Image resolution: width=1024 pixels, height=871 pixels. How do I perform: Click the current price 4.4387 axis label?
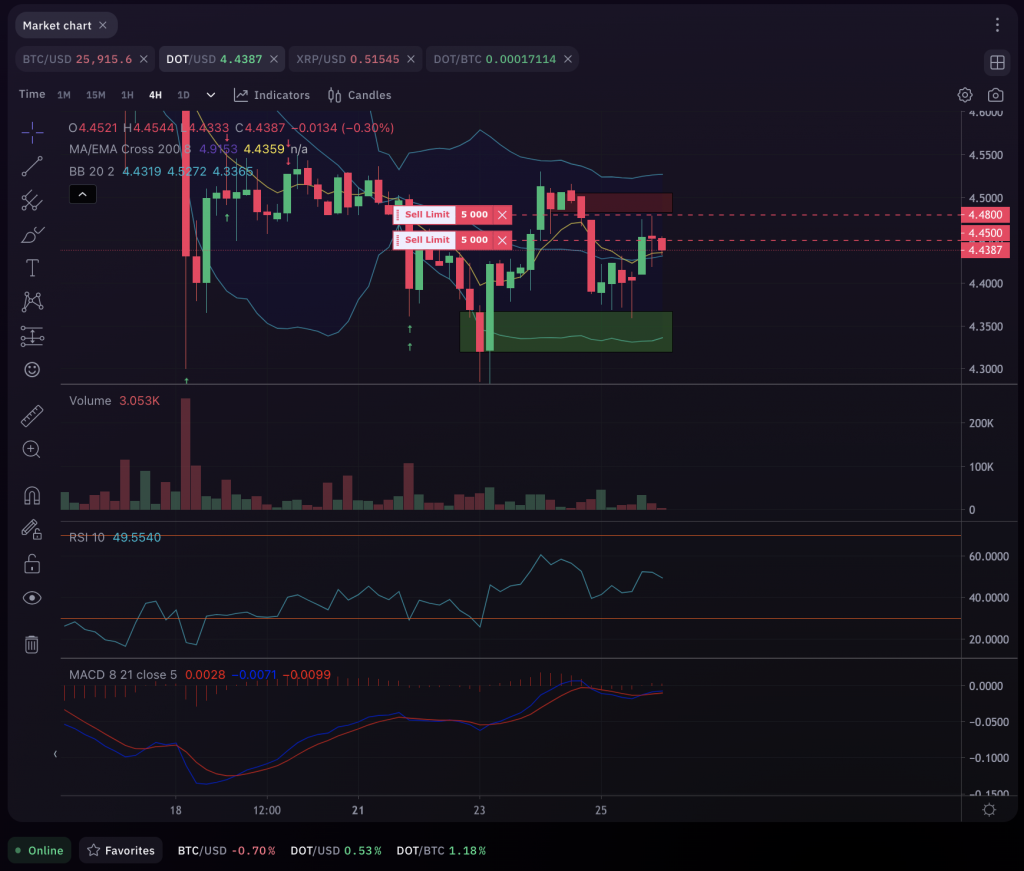985,250
